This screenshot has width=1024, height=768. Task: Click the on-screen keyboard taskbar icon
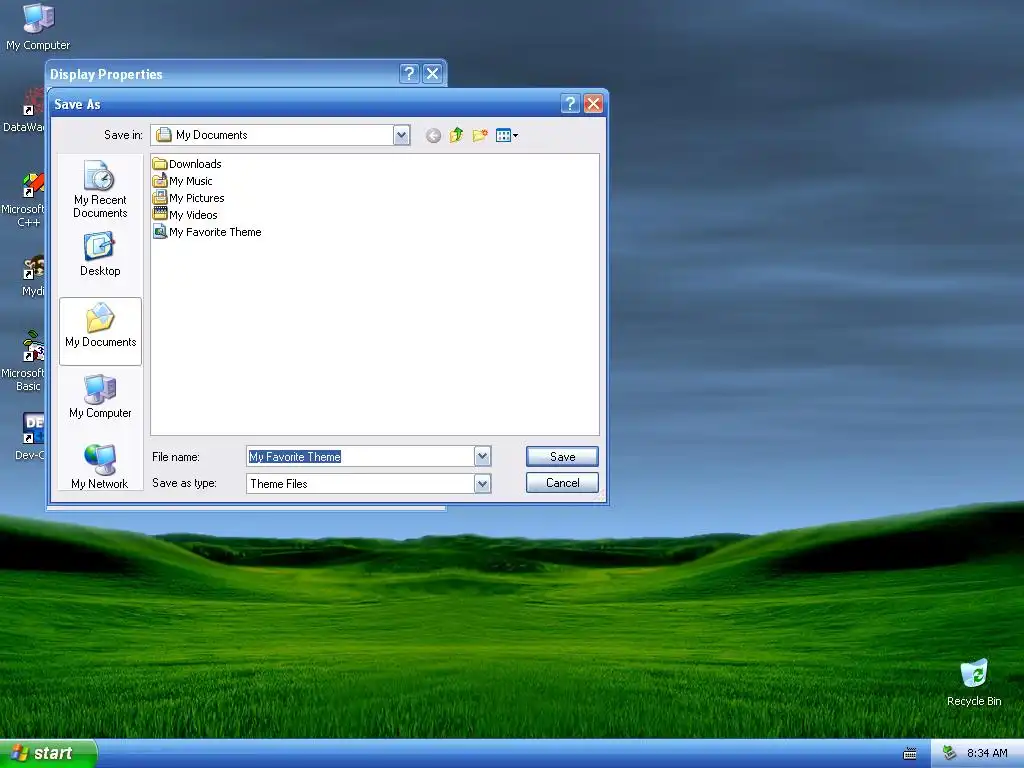click(910, 754)
